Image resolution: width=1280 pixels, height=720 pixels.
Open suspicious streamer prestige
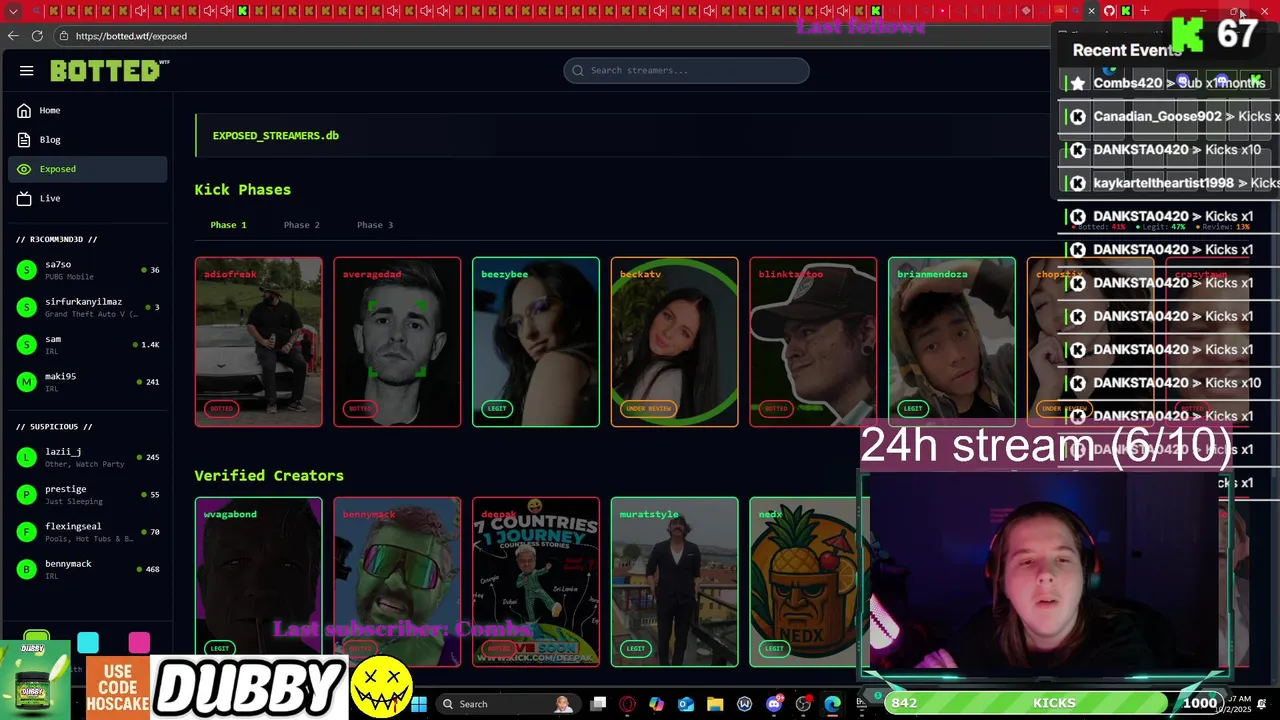point(88,494)
